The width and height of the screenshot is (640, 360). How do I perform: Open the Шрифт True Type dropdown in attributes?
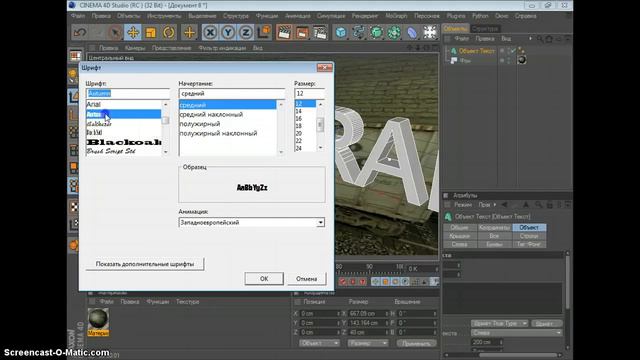pos(500,323)
